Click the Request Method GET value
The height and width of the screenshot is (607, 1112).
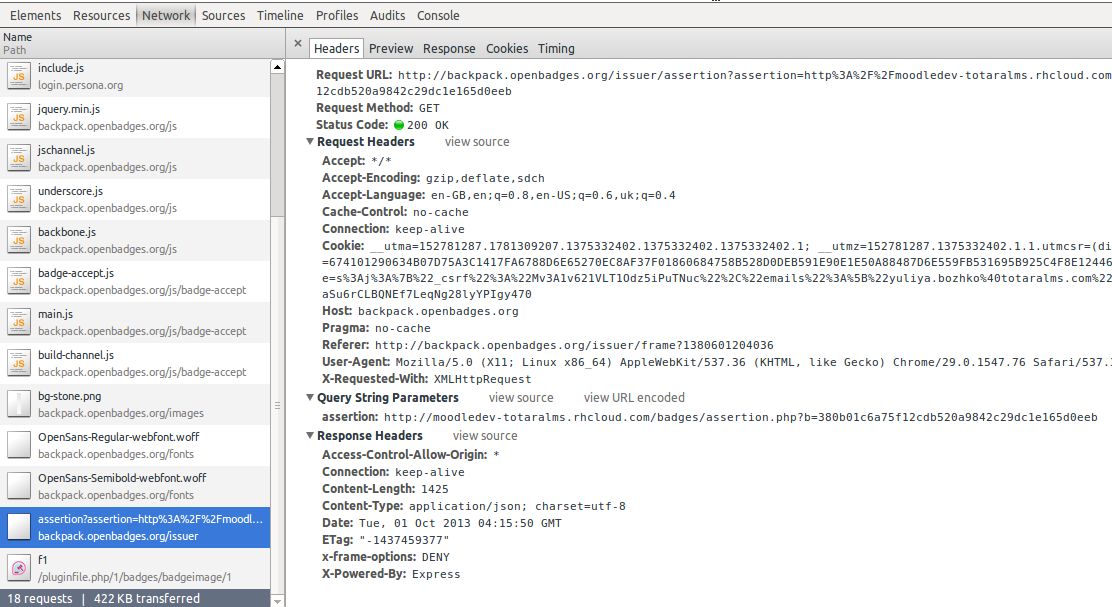click(429, 108)
